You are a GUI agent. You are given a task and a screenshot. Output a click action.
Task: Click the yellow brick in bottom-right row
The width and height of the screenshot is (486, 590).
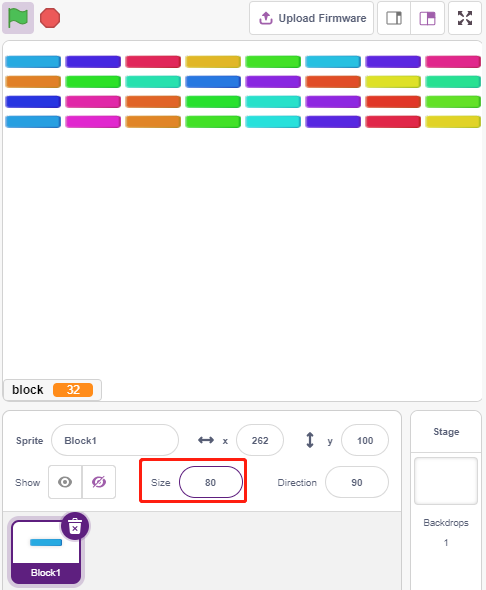click(x=453, y=122)
